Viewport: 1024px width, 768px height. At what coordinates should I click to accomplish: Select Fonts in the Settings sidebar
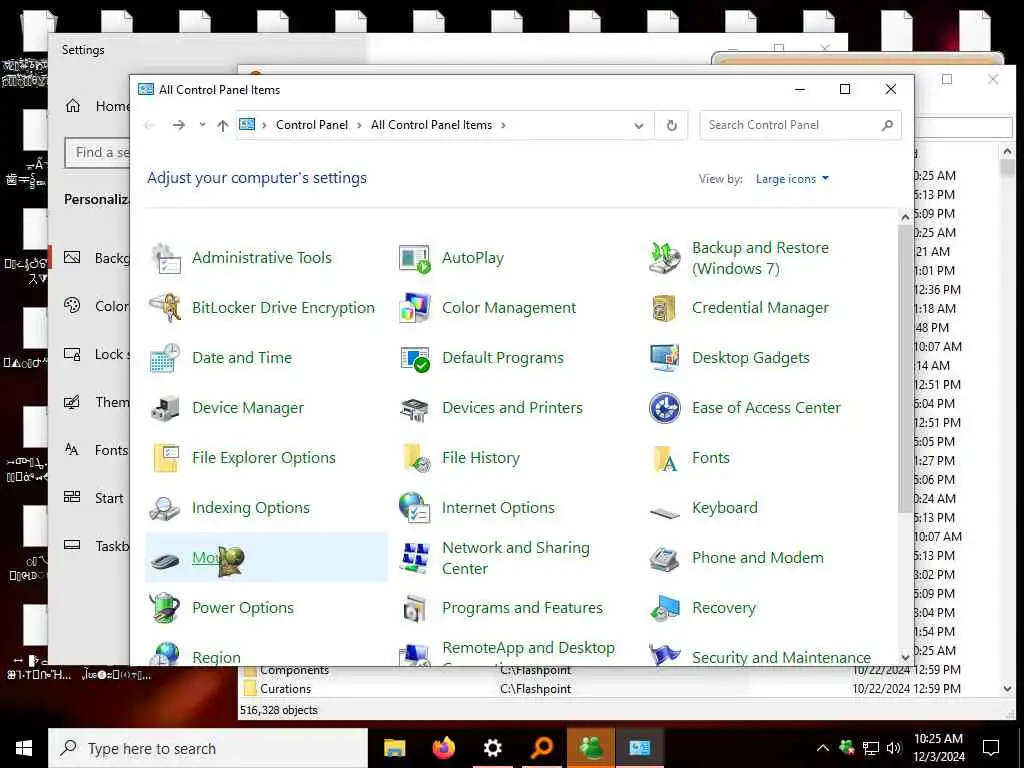97,450
